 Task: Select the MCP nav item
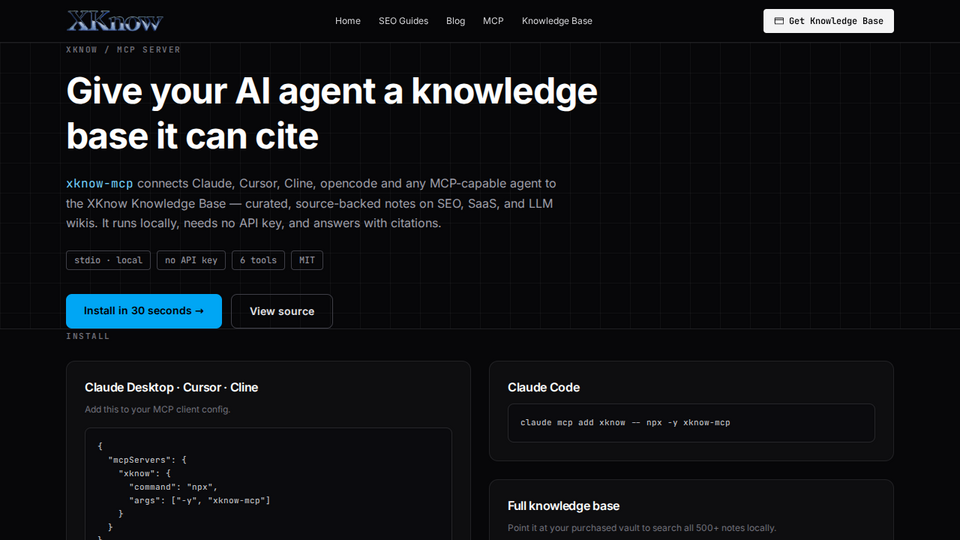point(493,21)
